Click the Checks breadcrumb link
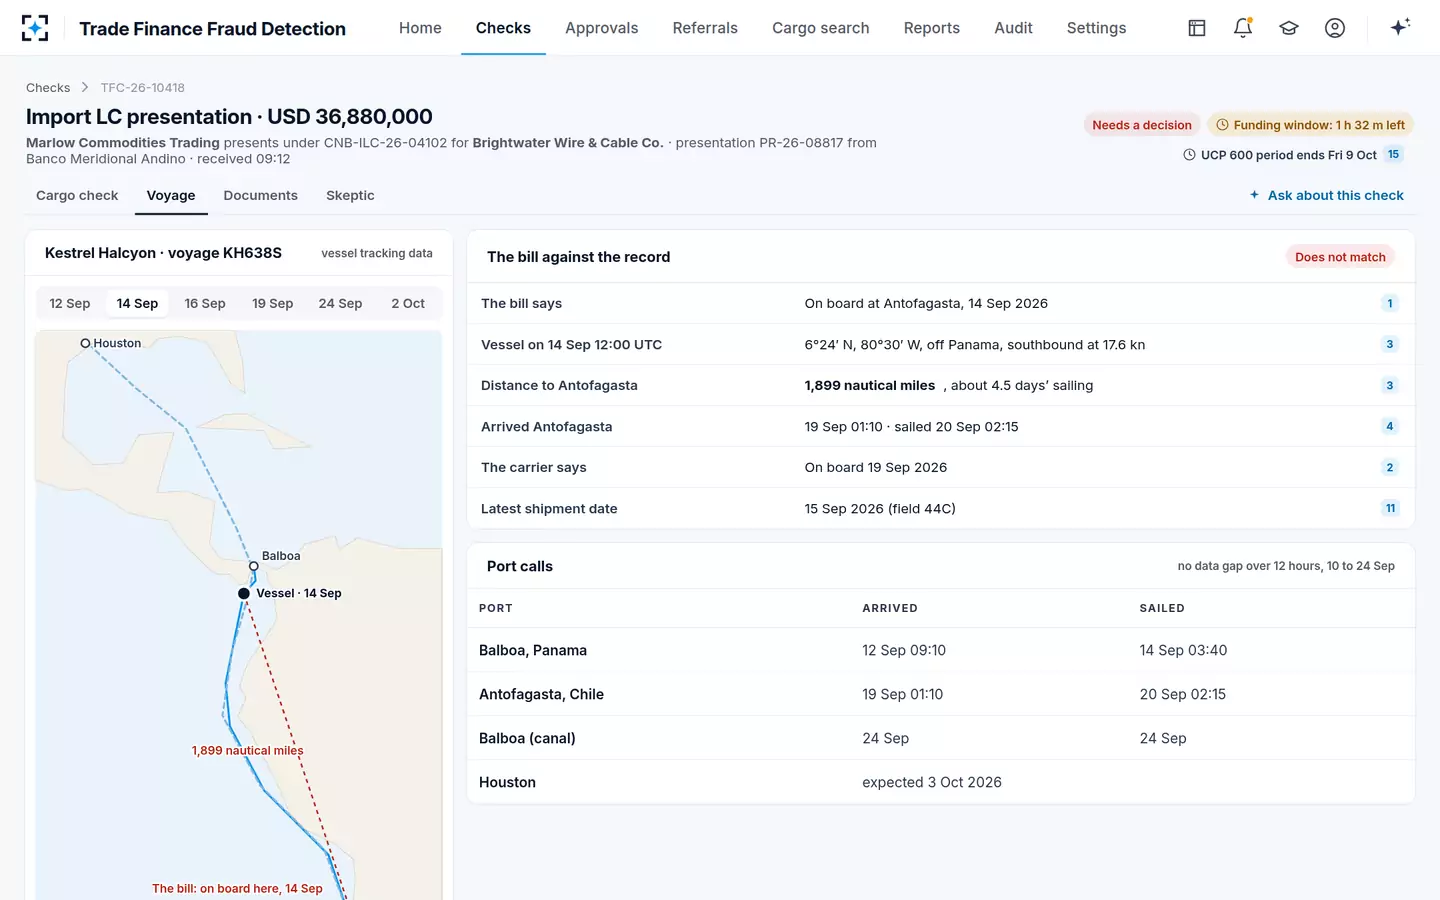 (x=48, y=88)
